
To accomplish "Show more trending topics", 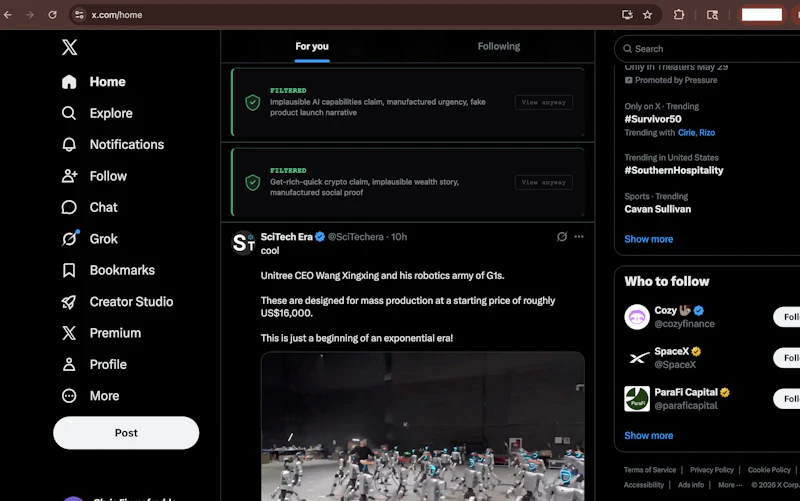I will [x=648, y=239].
